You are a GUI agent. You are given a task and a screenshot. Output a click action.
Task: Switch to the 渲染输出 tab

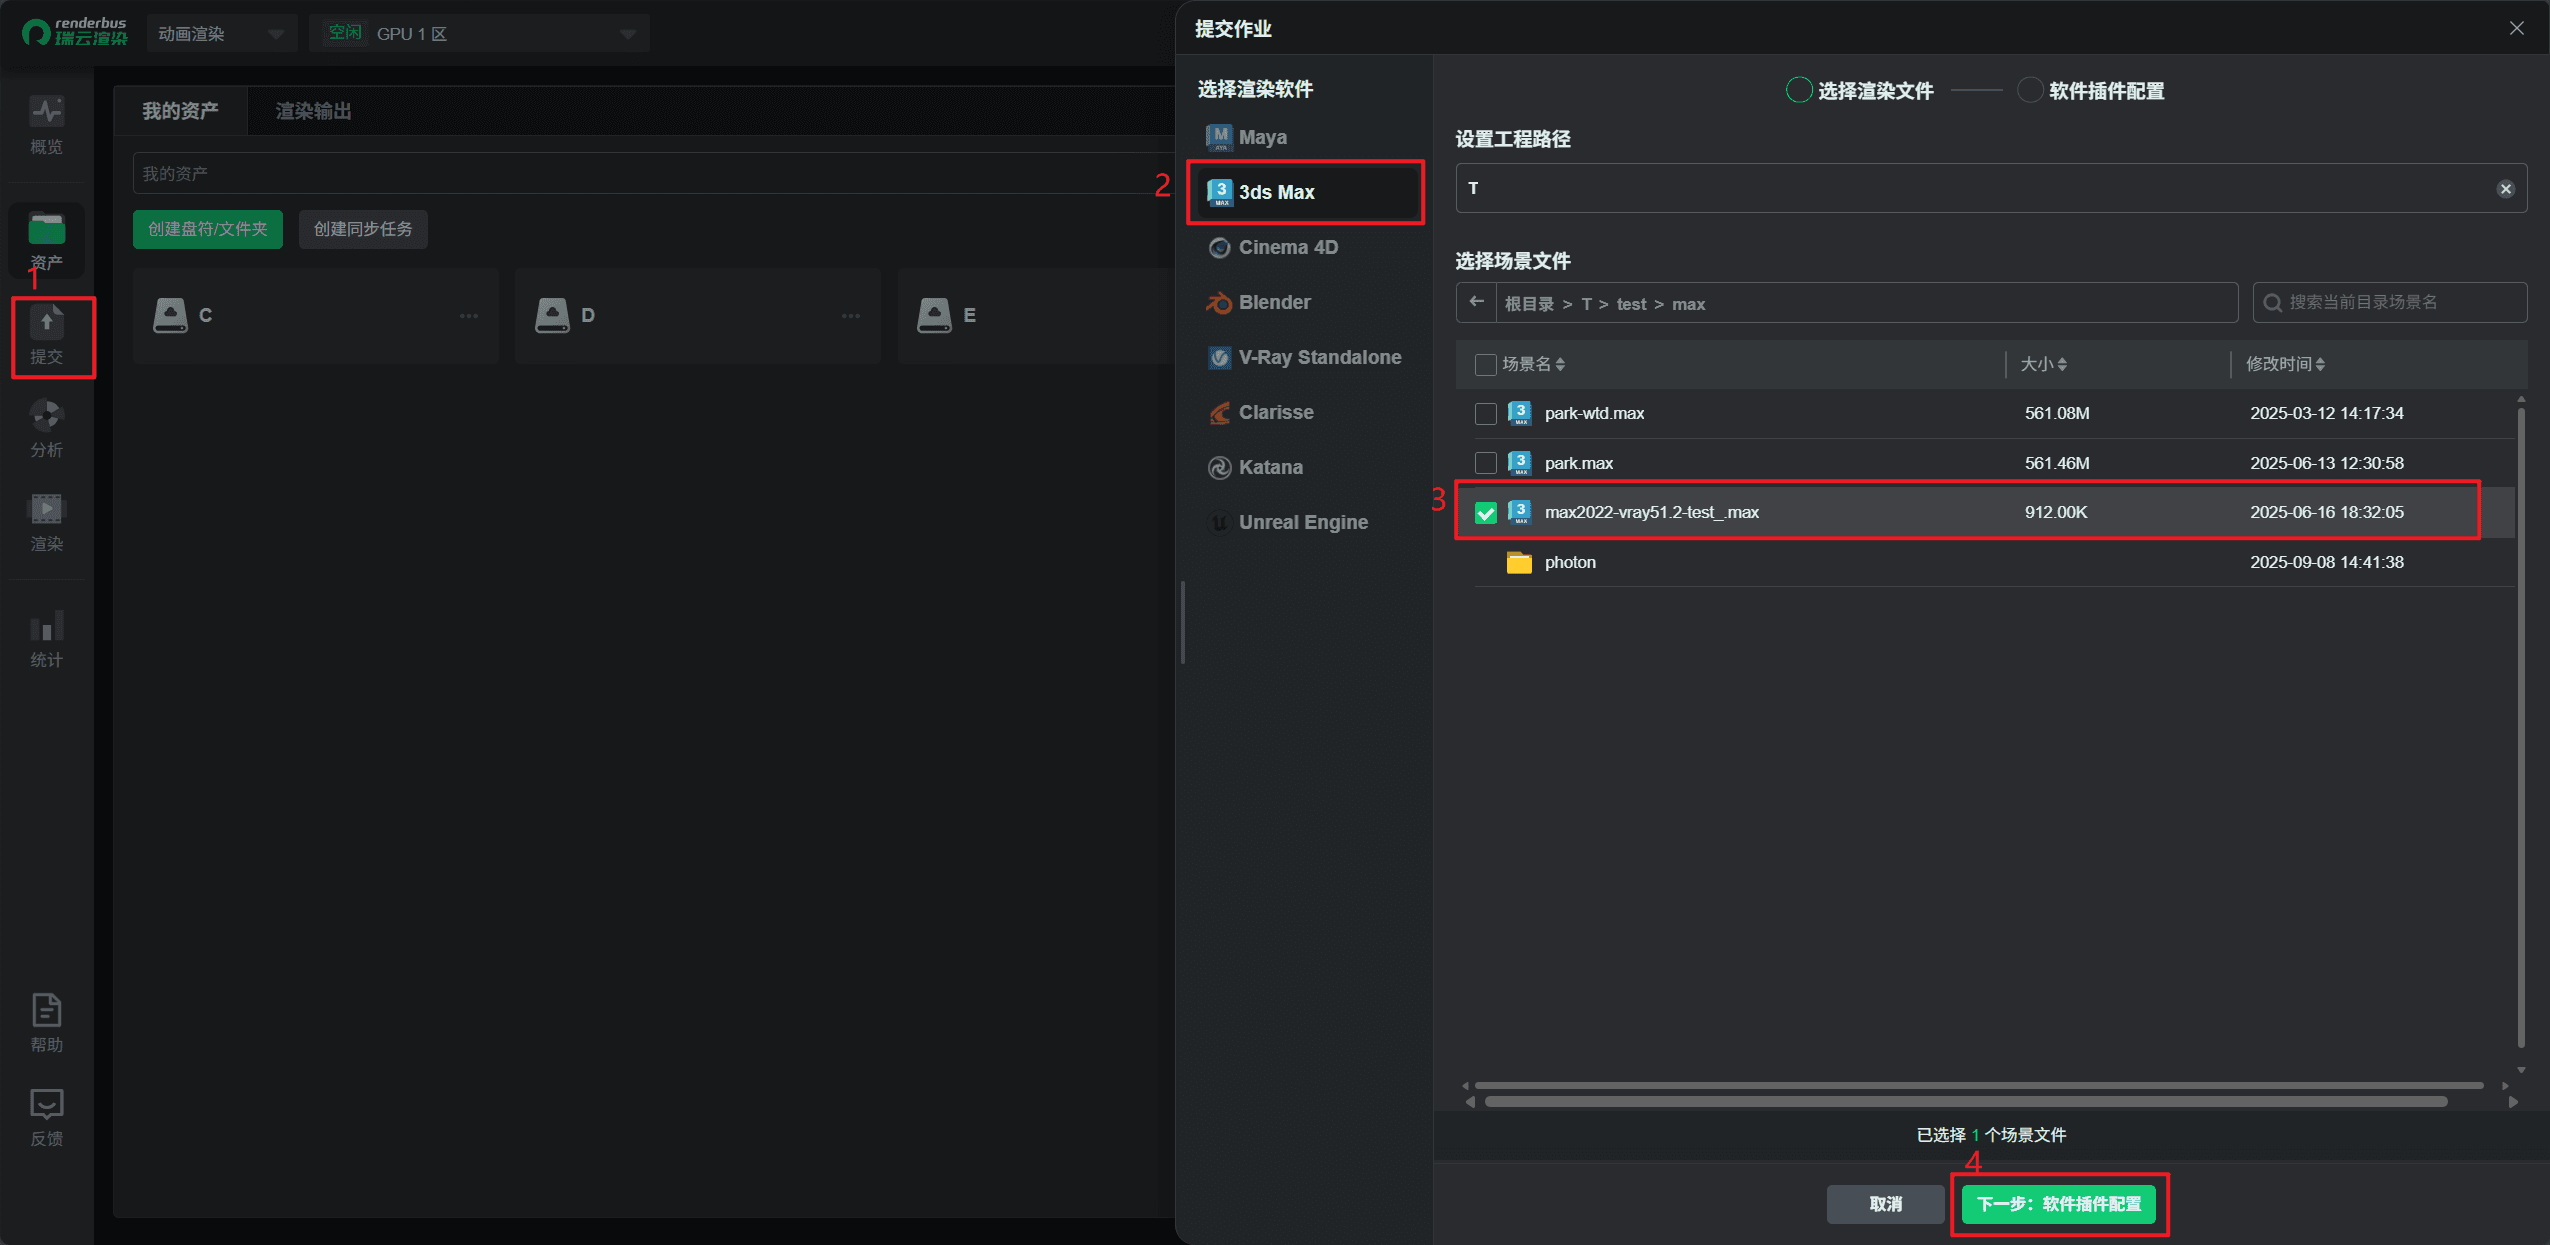[314, 111]
